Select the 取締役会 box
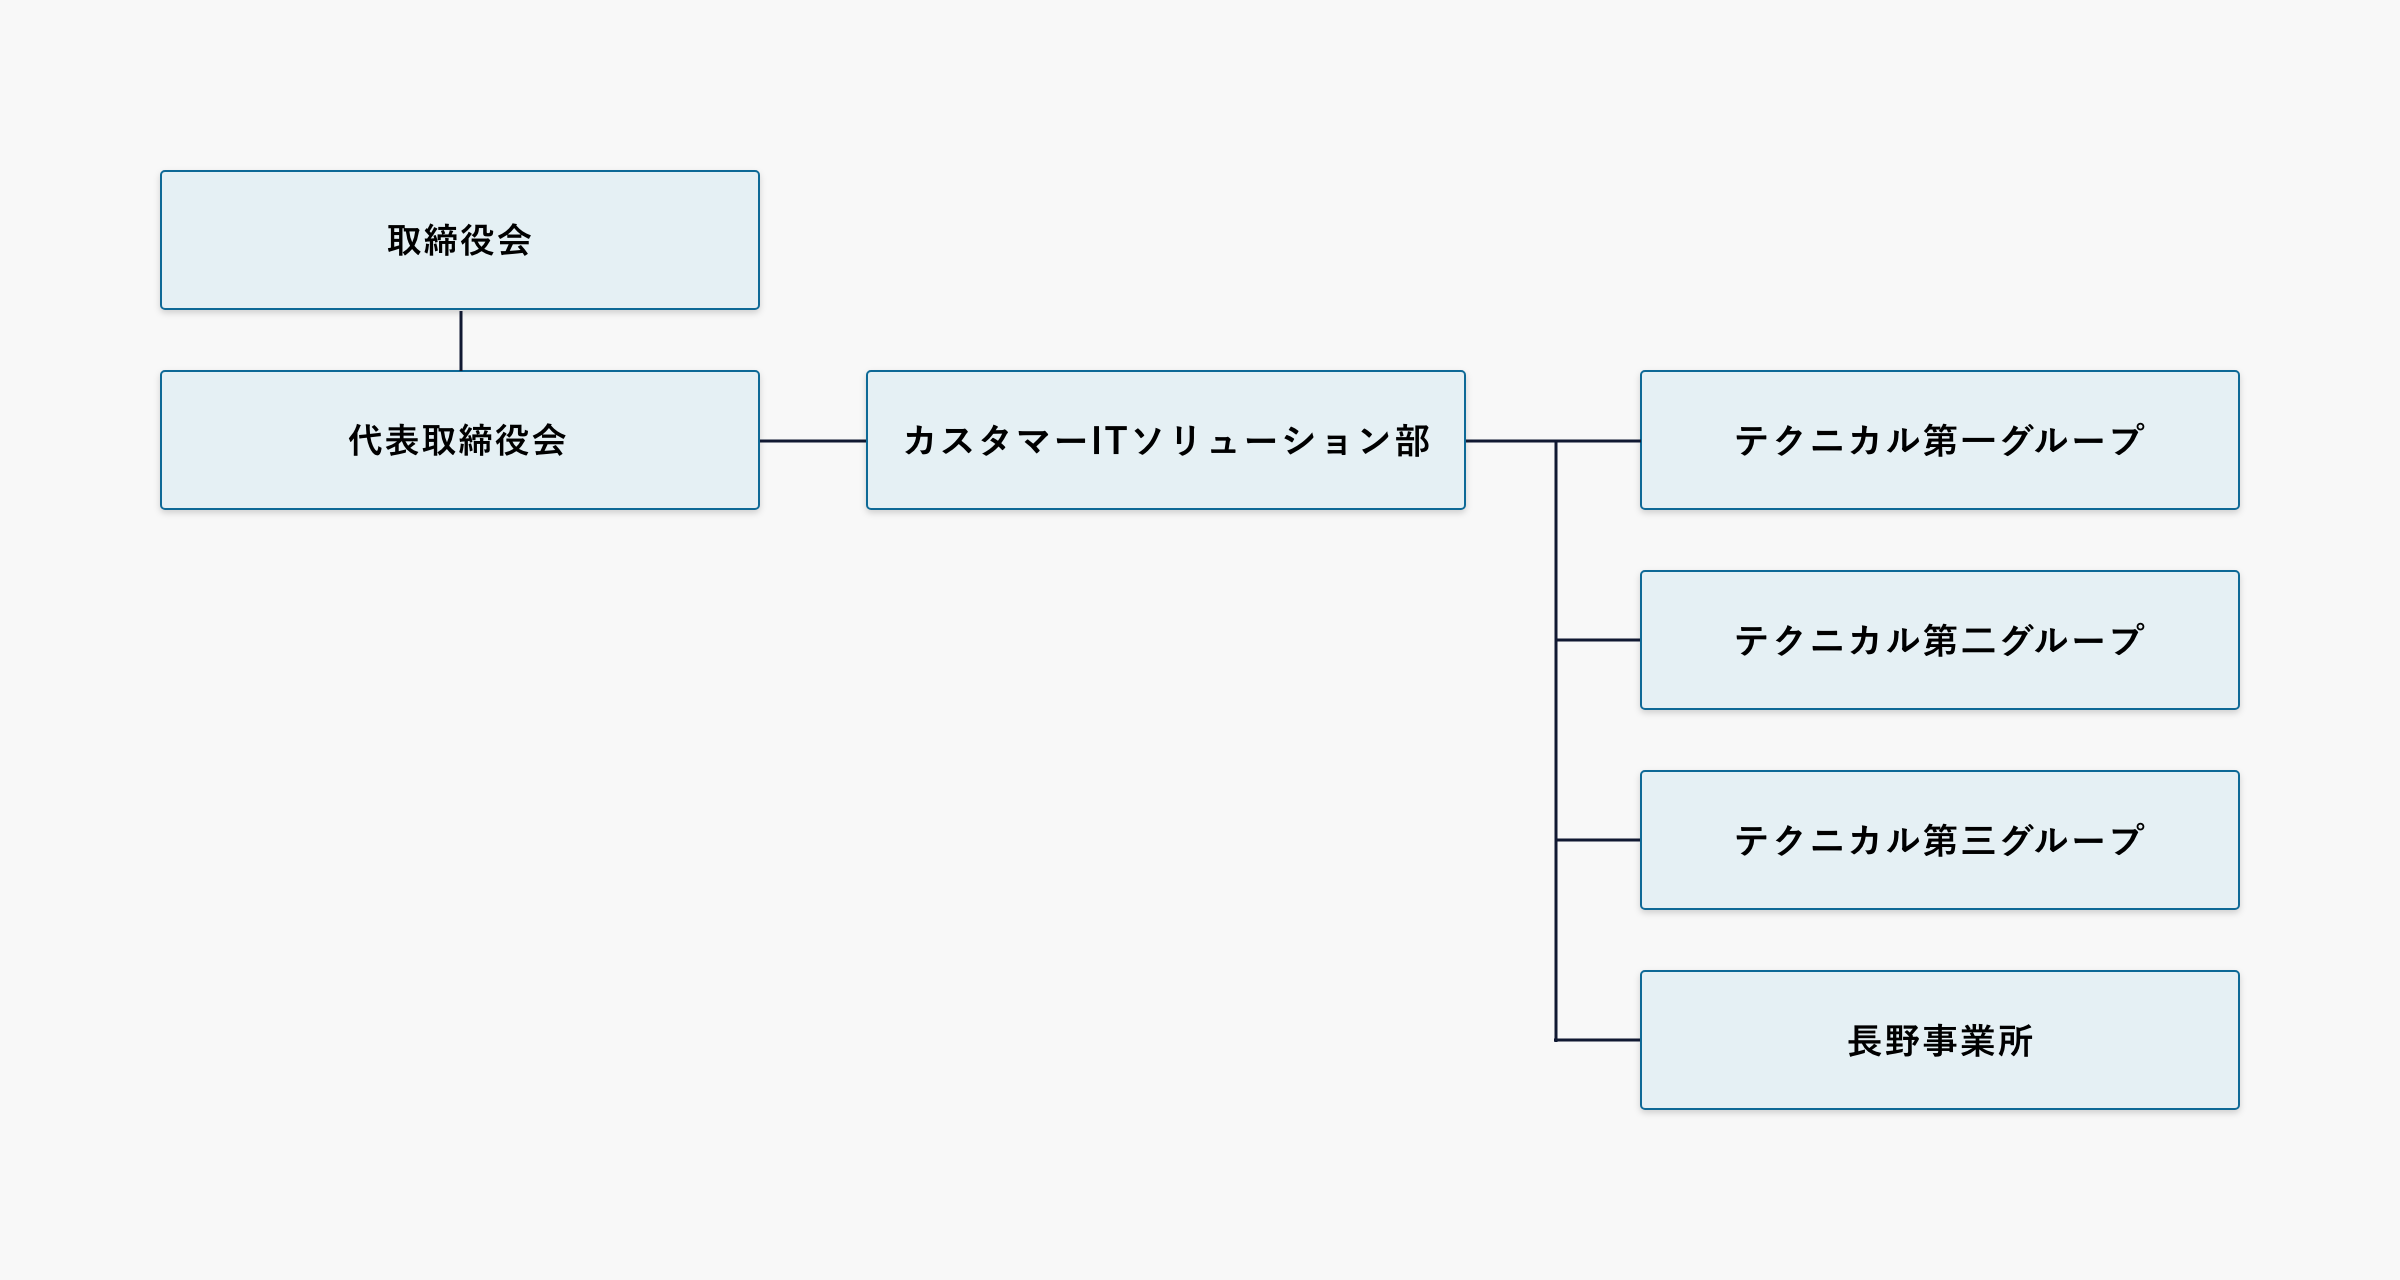 click(460, 240)
